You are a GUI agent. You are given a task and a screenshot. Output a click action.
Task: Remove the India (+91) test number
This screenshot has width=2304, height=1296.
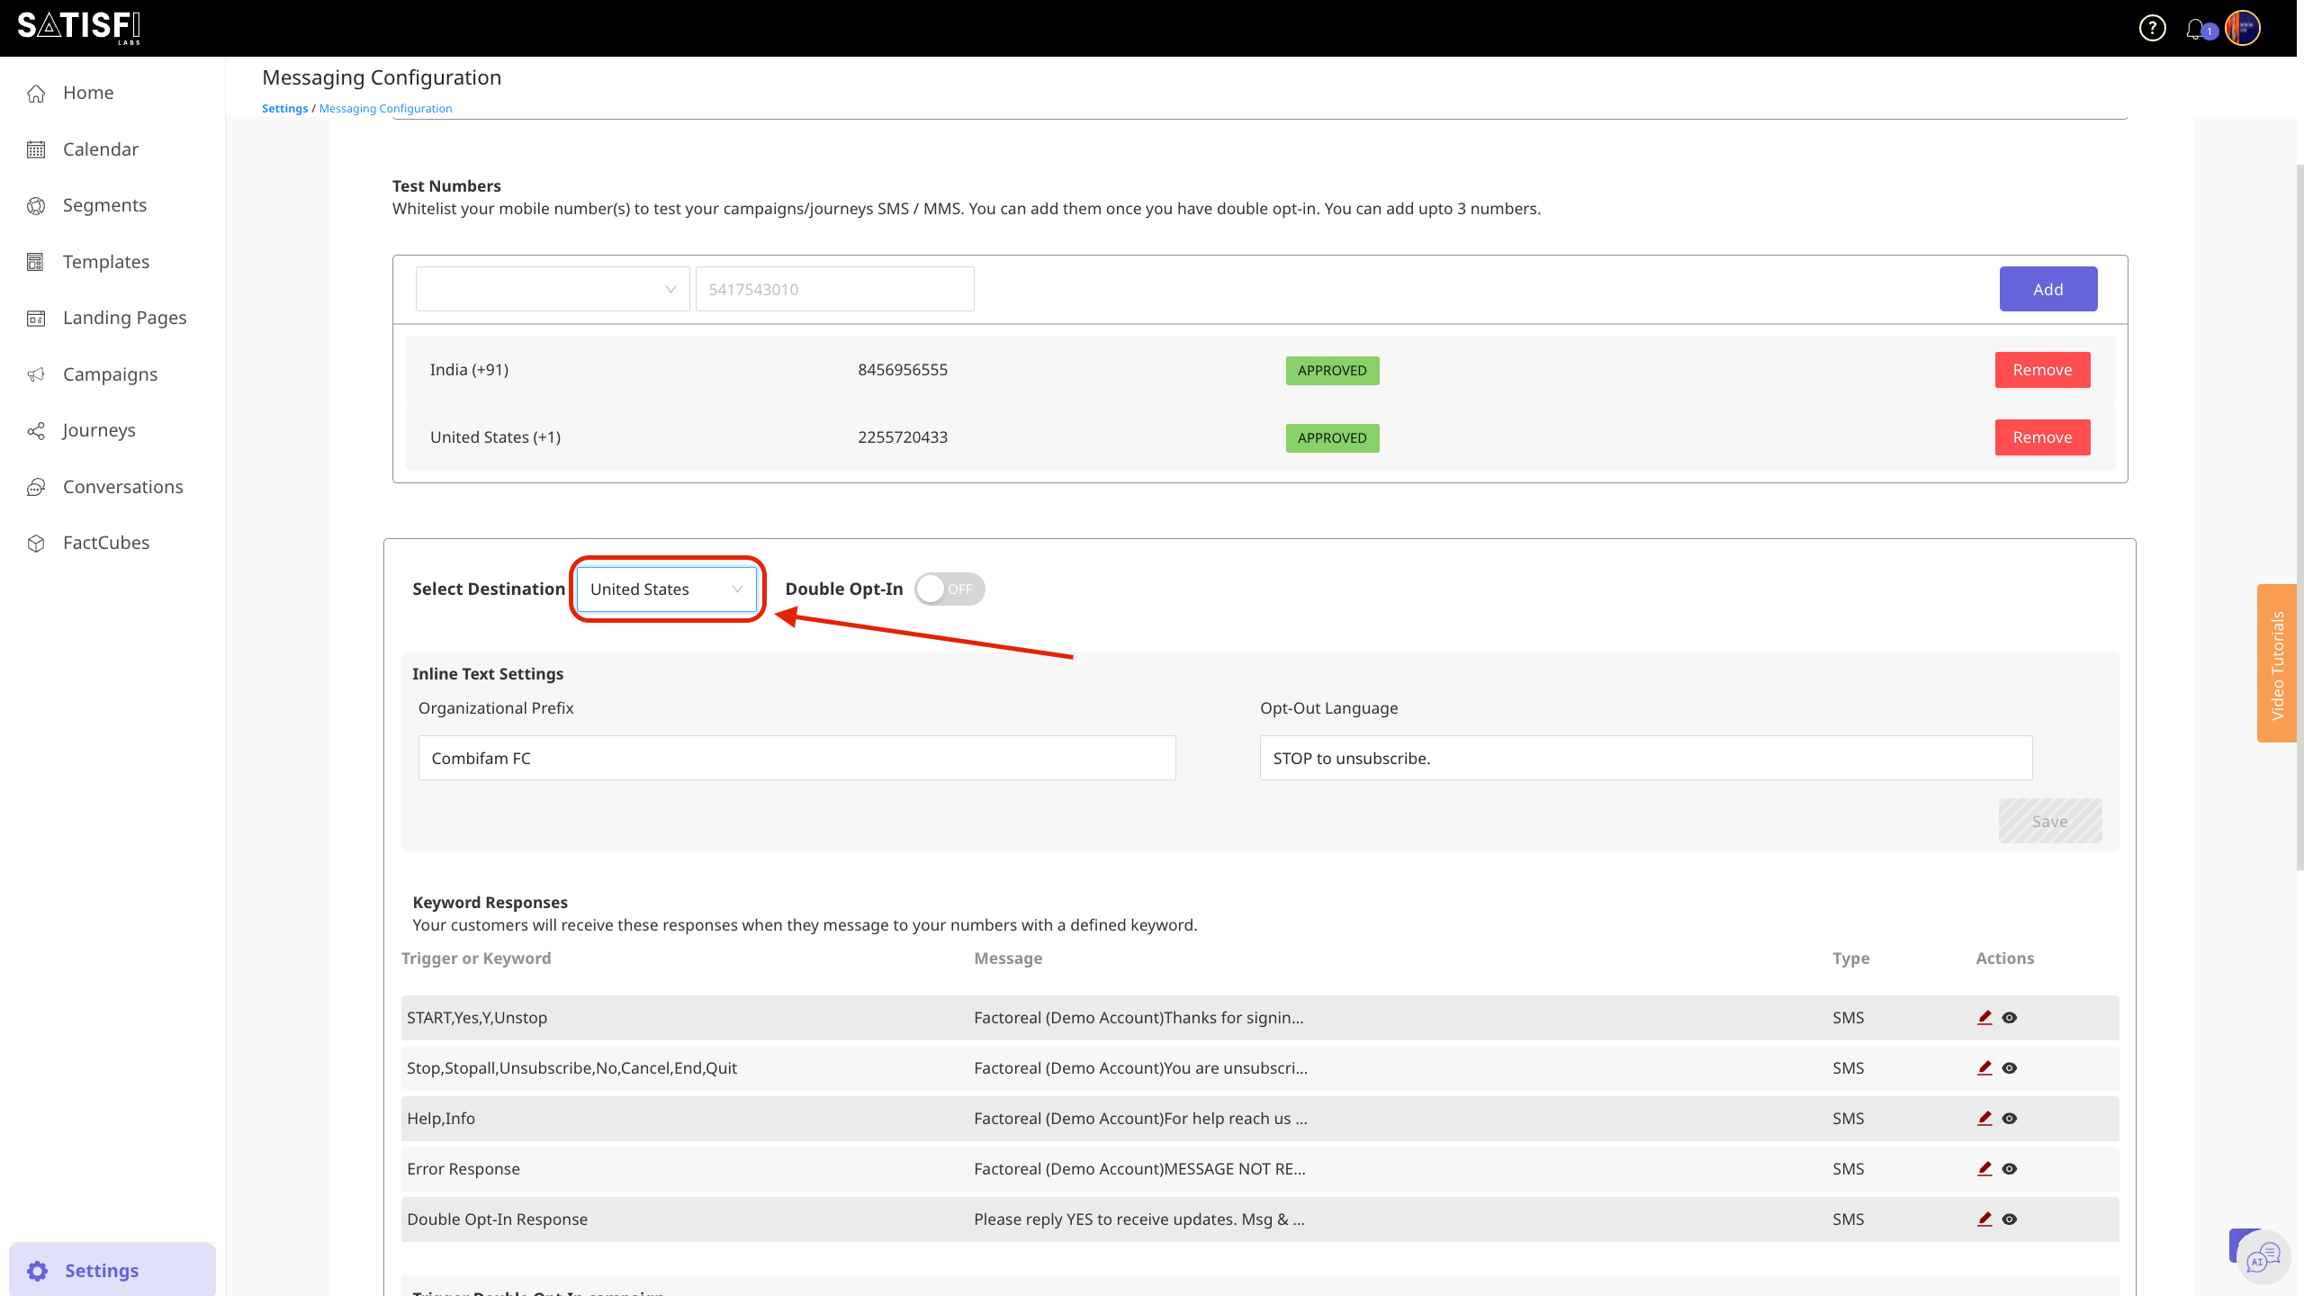click(2041, 370)
